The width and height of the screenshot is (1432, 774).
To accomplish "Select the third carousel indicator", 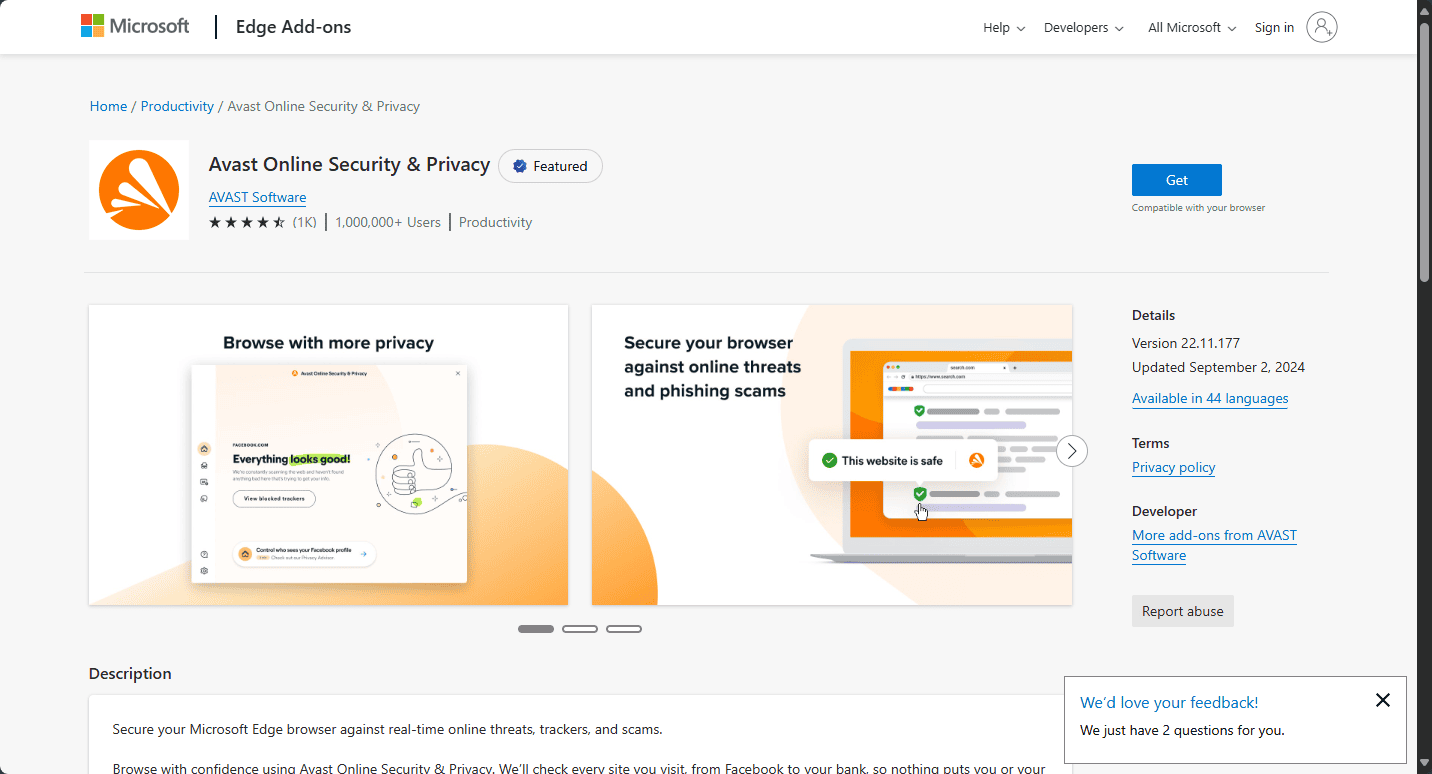I will [624, 629].
